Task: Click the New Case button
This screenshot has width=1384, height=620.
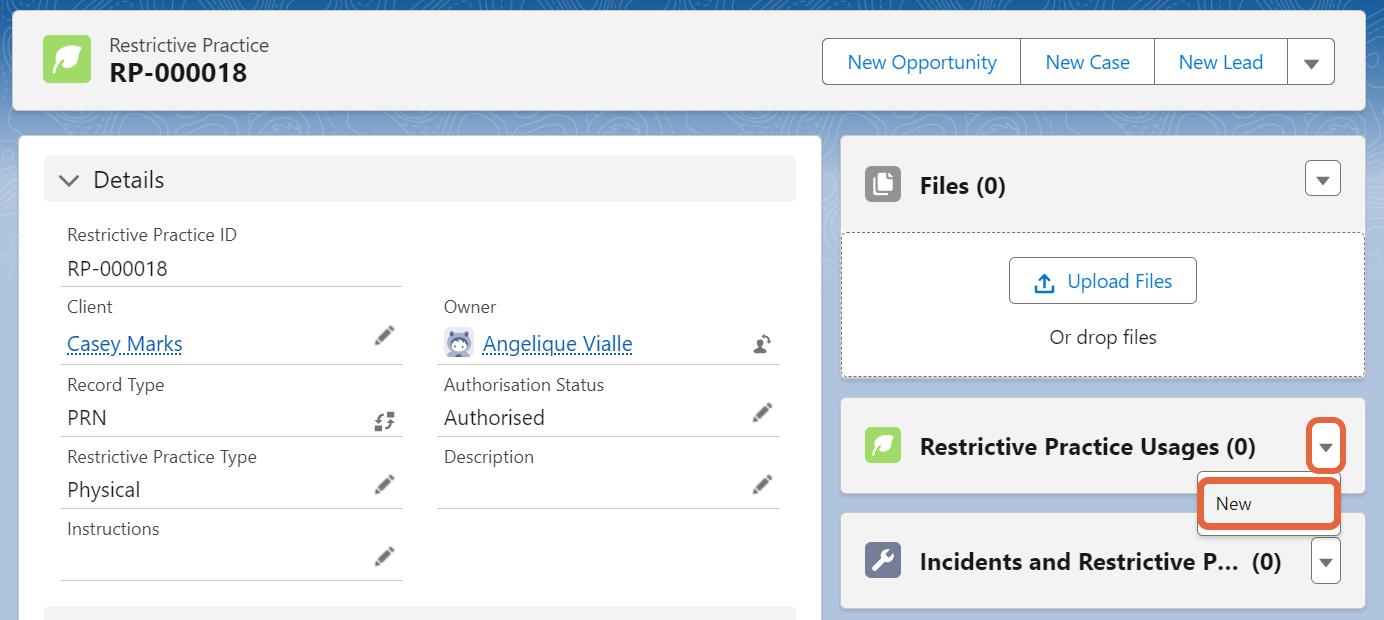Action: (1087, 61)
